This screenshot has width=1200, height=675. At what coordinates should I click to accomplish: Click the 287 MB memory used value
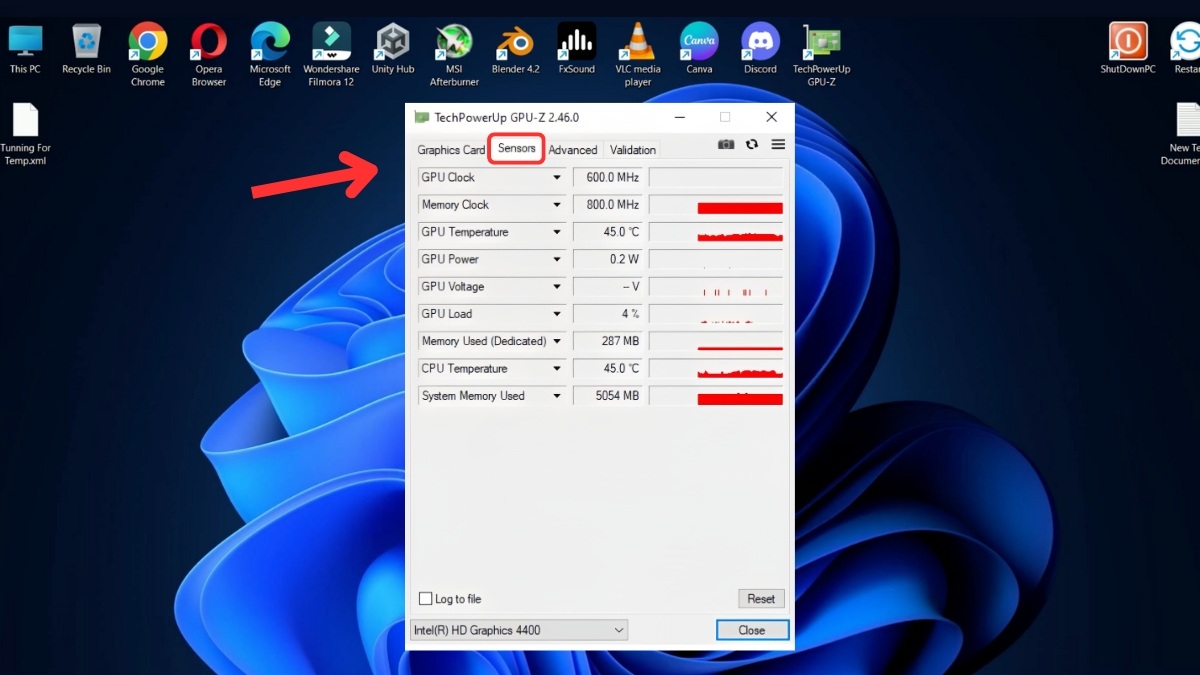pyautogui.click(x=608, y=341)
